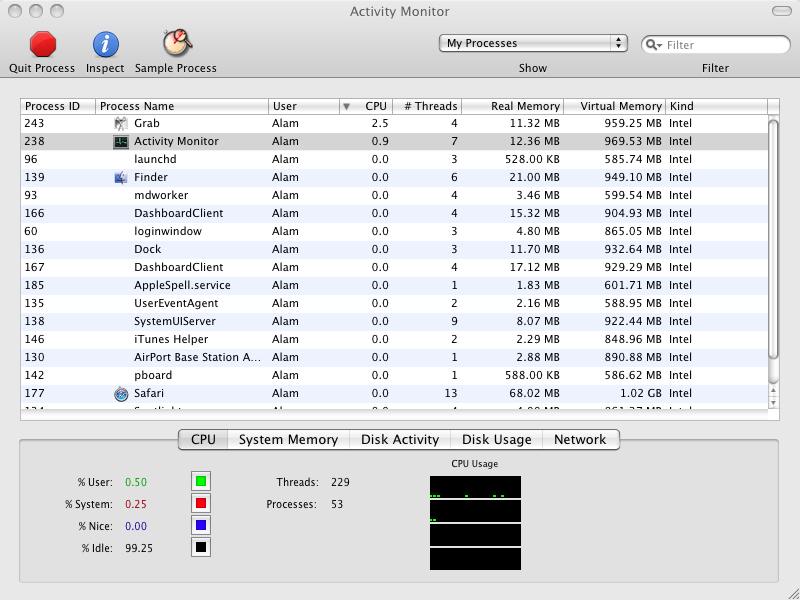
Task: Click the 21.00 MB Finder memory value
Action: tap(534, 178)
